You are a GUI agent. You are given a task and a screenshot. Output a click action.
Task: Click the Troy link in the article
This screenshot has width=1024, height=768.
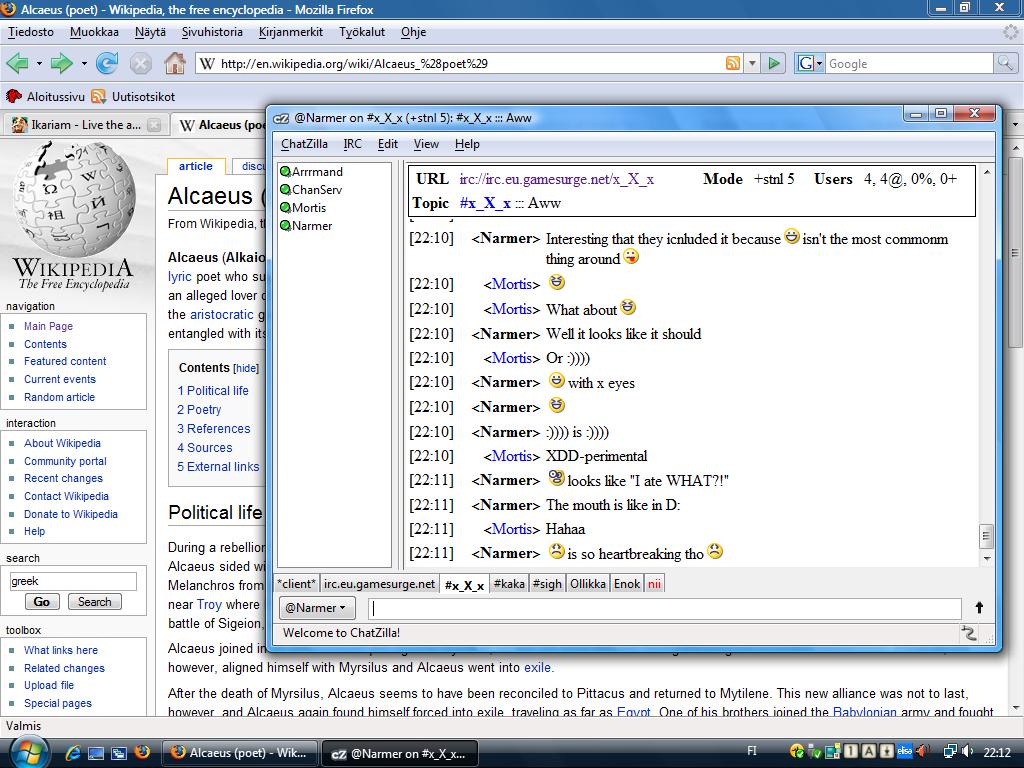(x=210, y=605)
